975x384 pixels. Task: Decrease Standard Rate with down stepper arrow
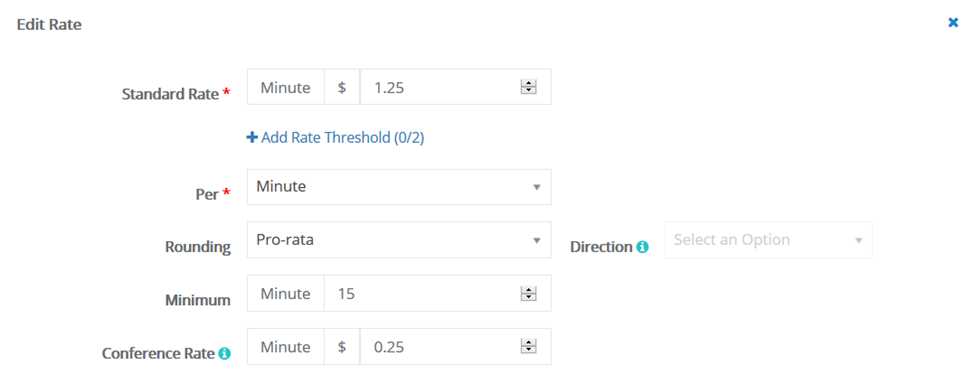[x=529, y=91]
